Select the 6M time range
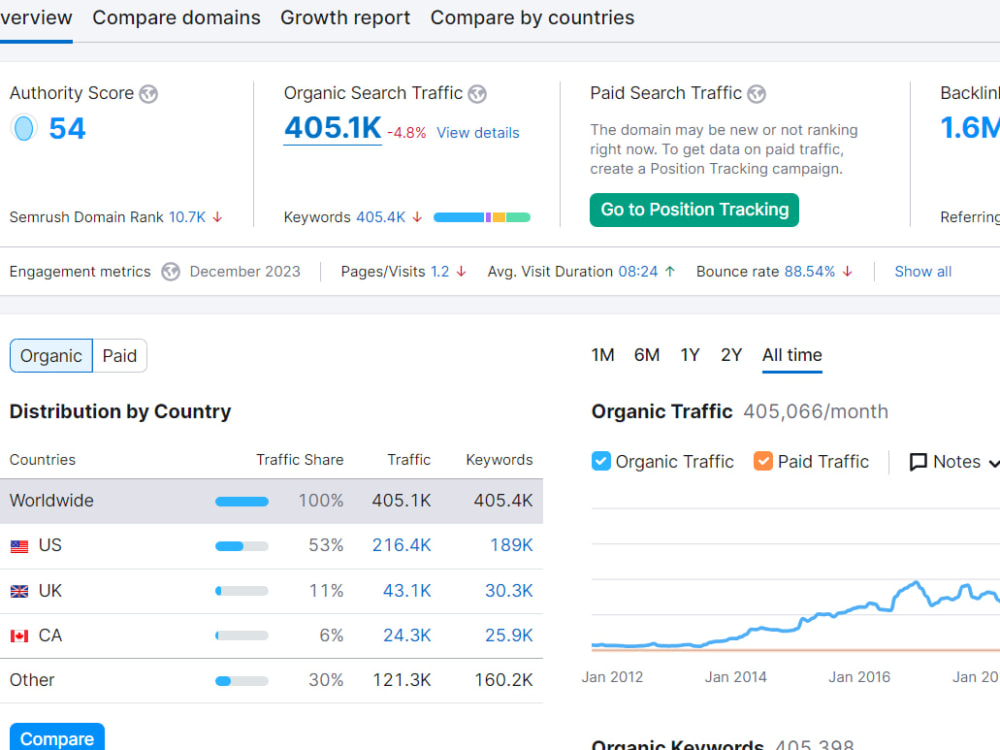The width and height of the screenshot is (1000, 750). [647, 355]
